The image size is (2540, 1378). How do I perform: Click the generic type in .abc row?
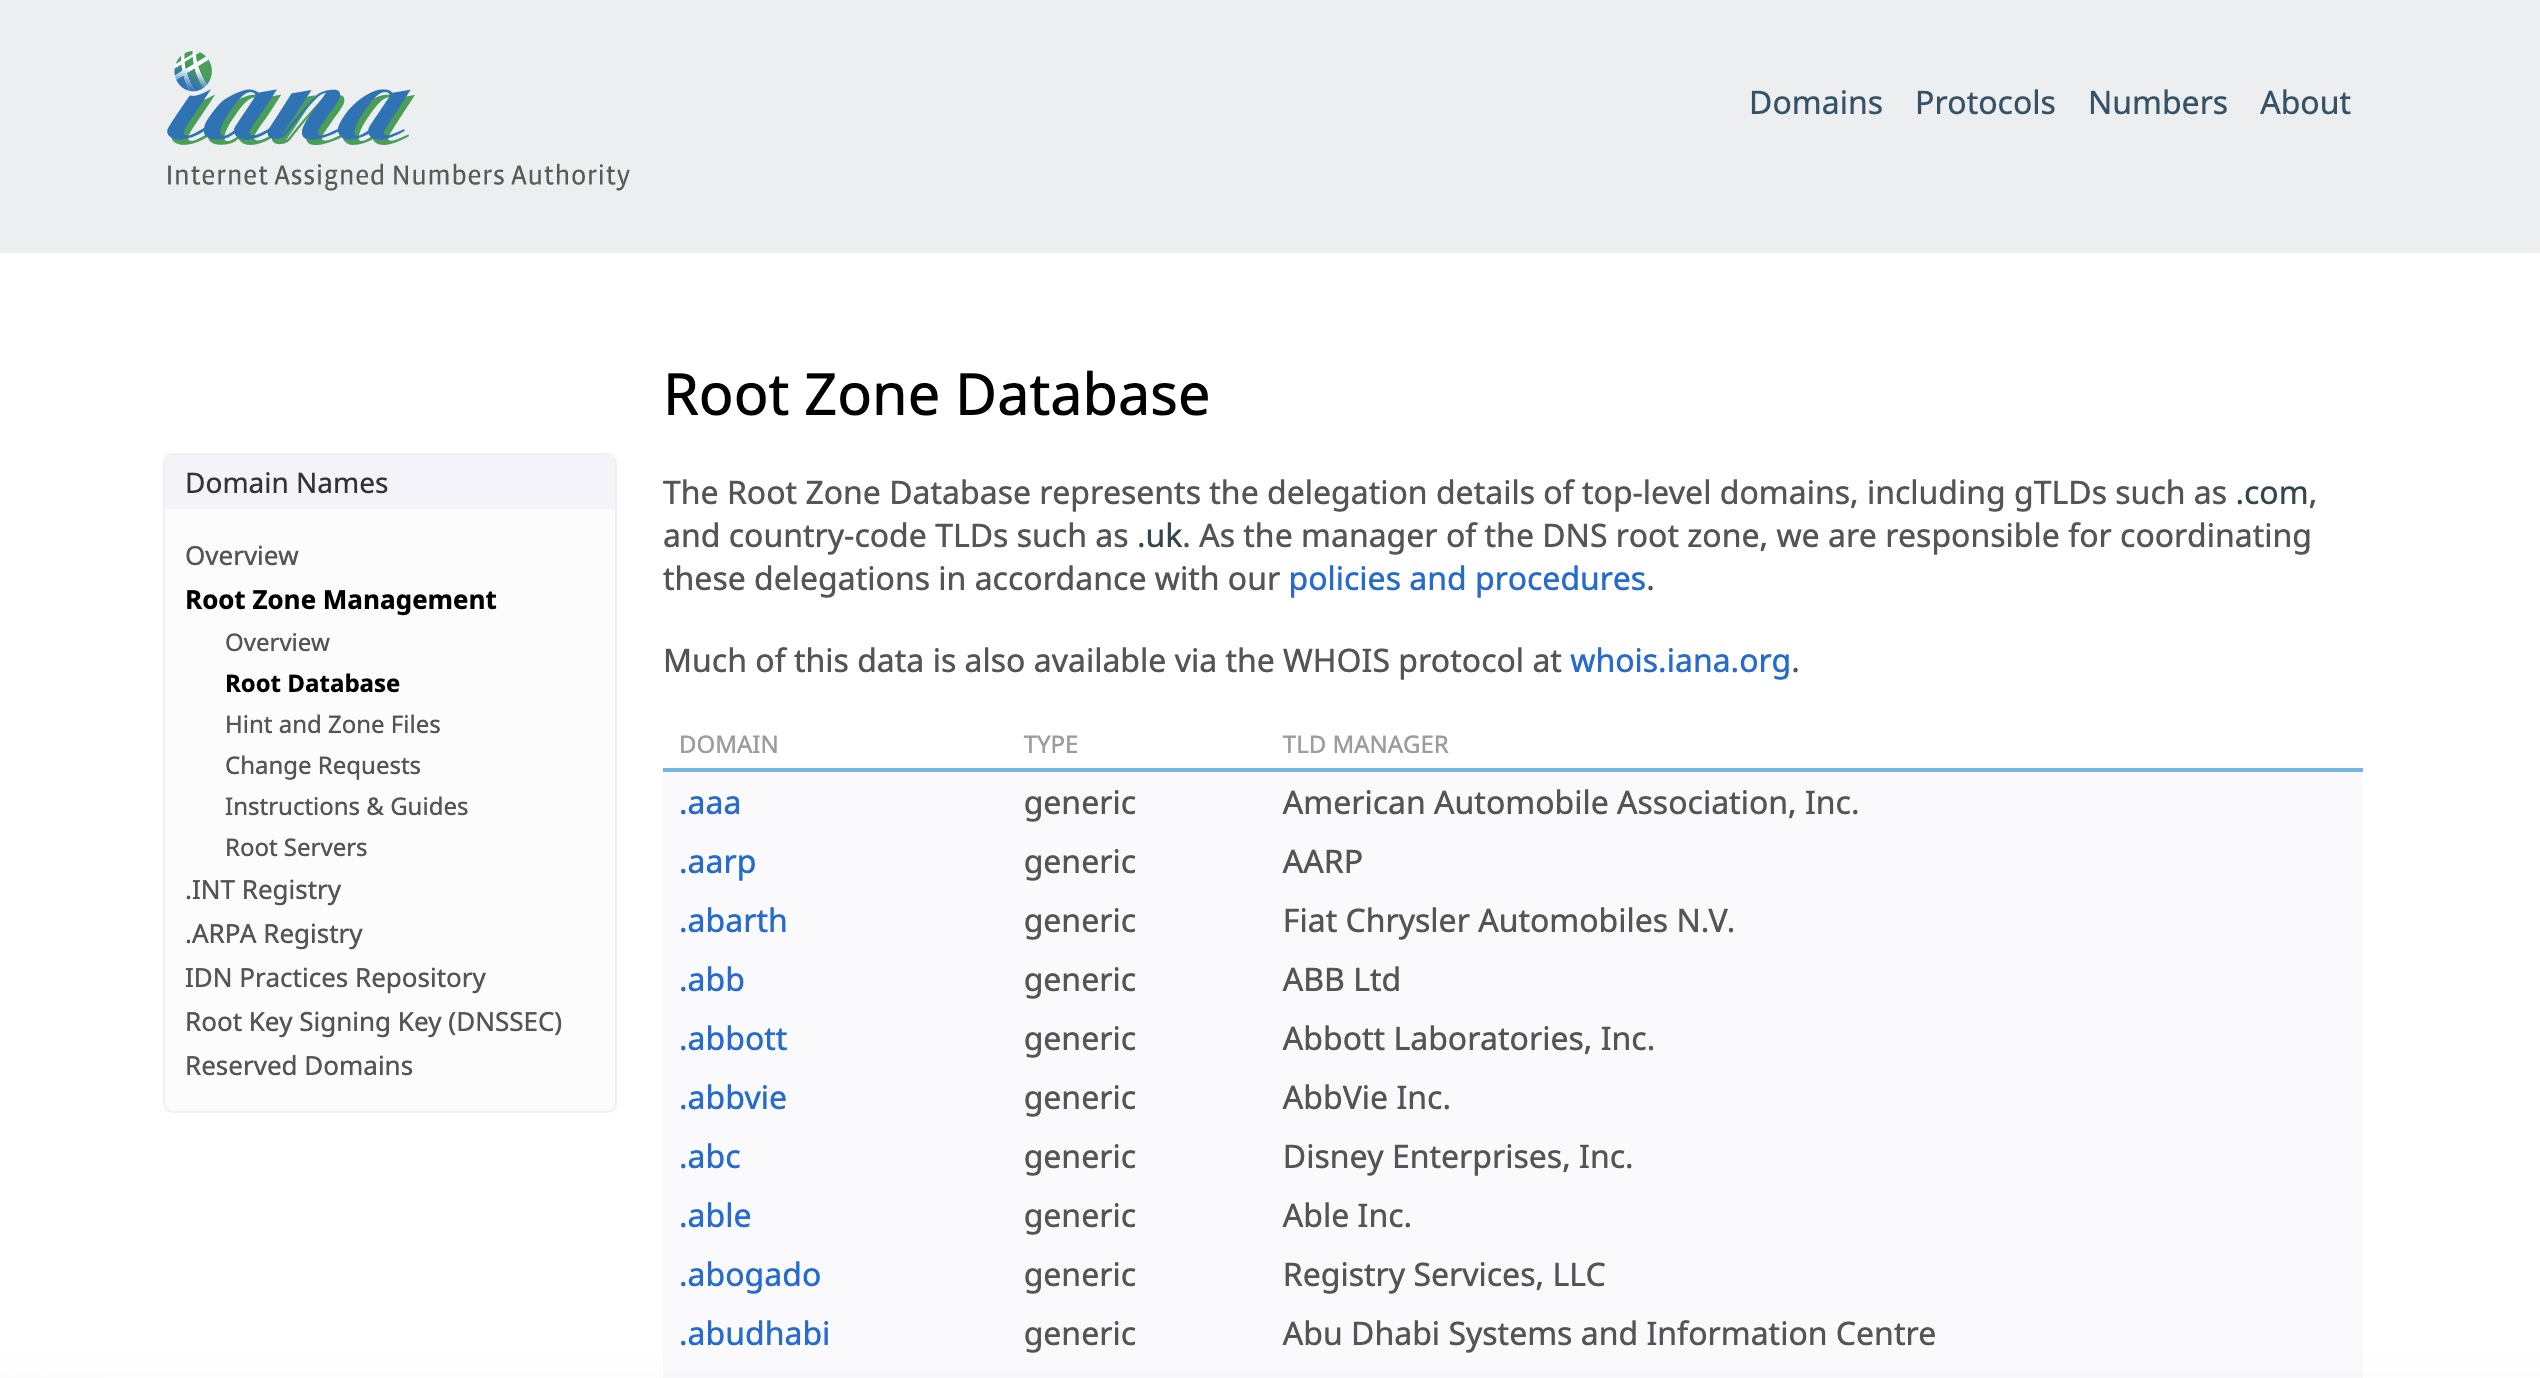tap(1079, 1156)
